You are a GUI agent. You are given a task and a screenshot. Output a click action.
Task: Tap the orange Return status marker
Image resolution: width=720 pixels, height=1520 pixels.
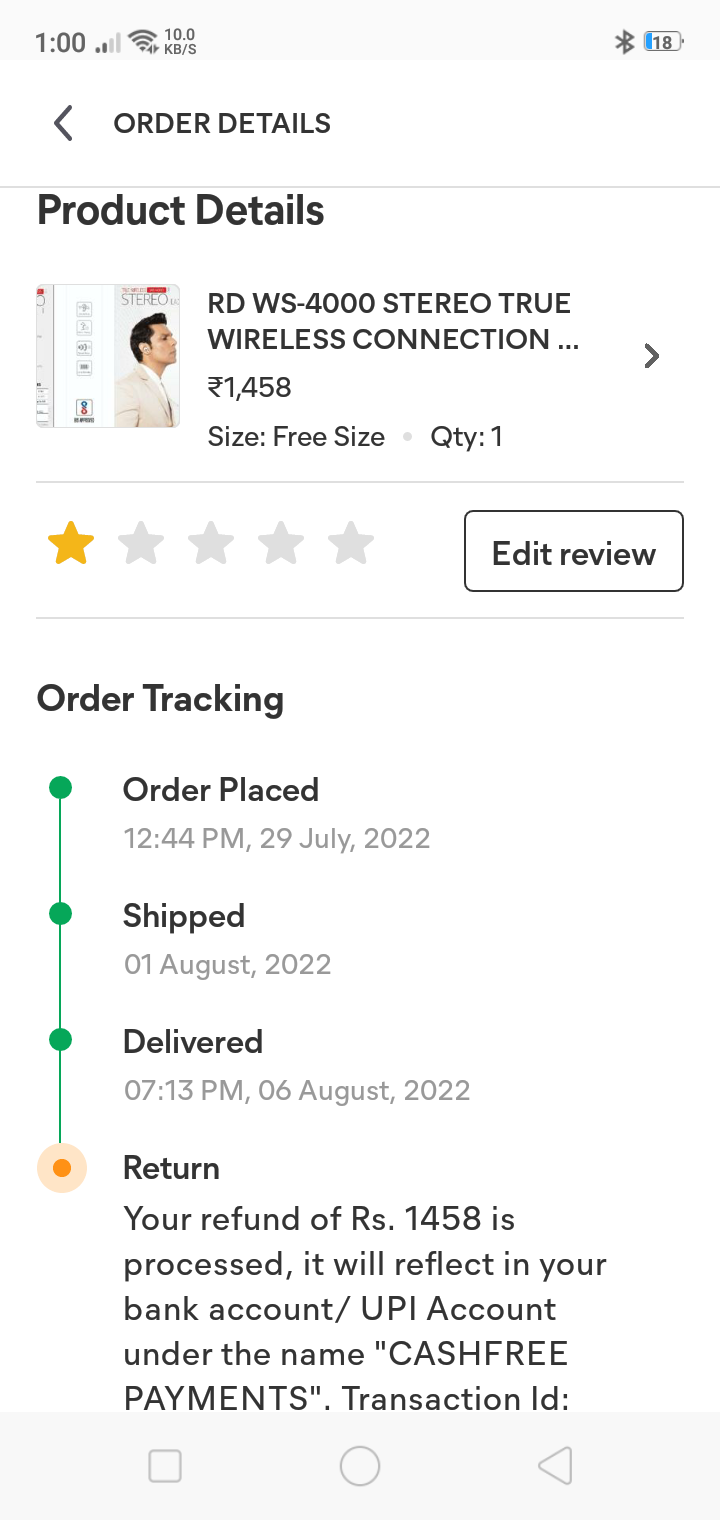pos(62,1168)
